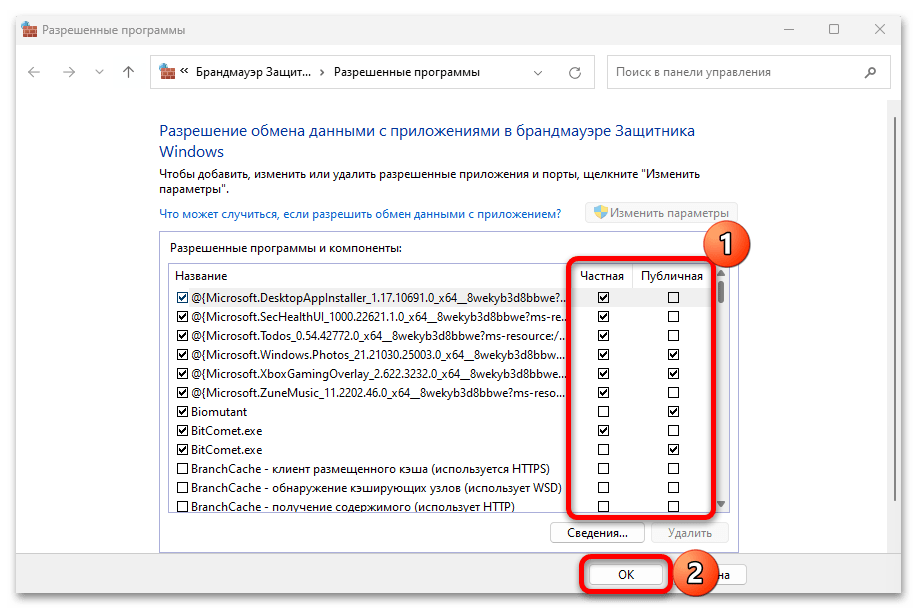The width and height of the screenshot is (917, 609).
Task: Click the 'Публичная' column header
Action: pyautogui.click(x=671, y=276)
